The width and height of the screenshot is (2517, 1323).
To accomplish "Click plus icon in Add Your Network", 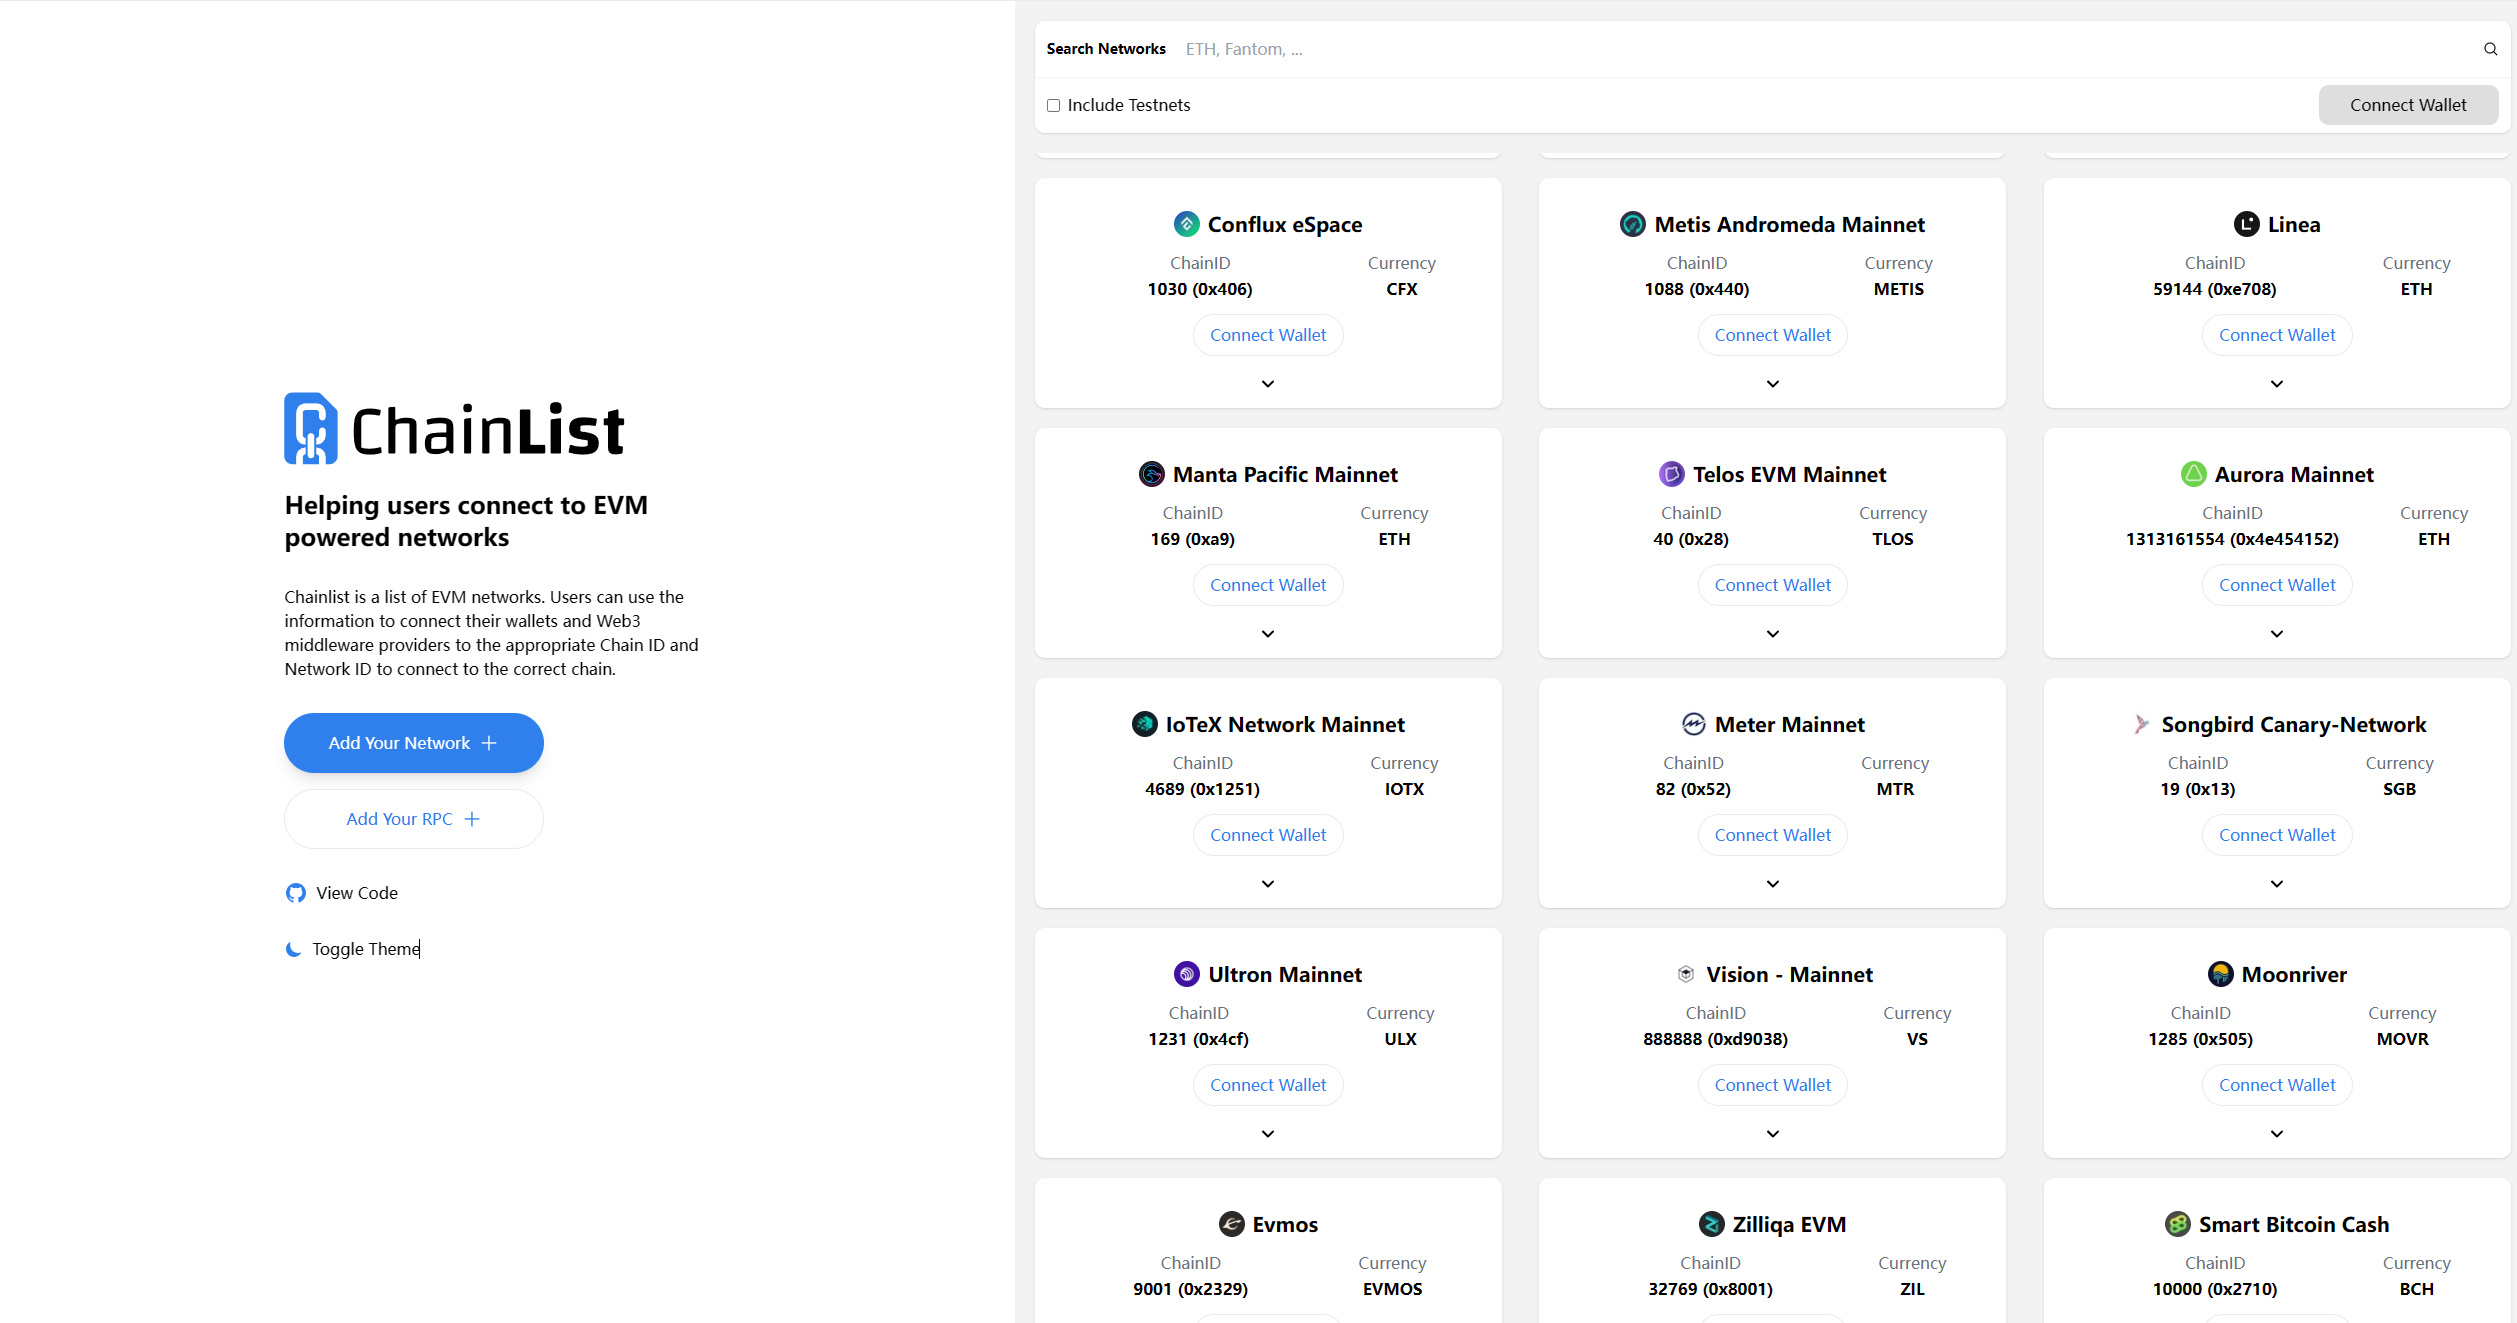I will click(x=489, y=743).
